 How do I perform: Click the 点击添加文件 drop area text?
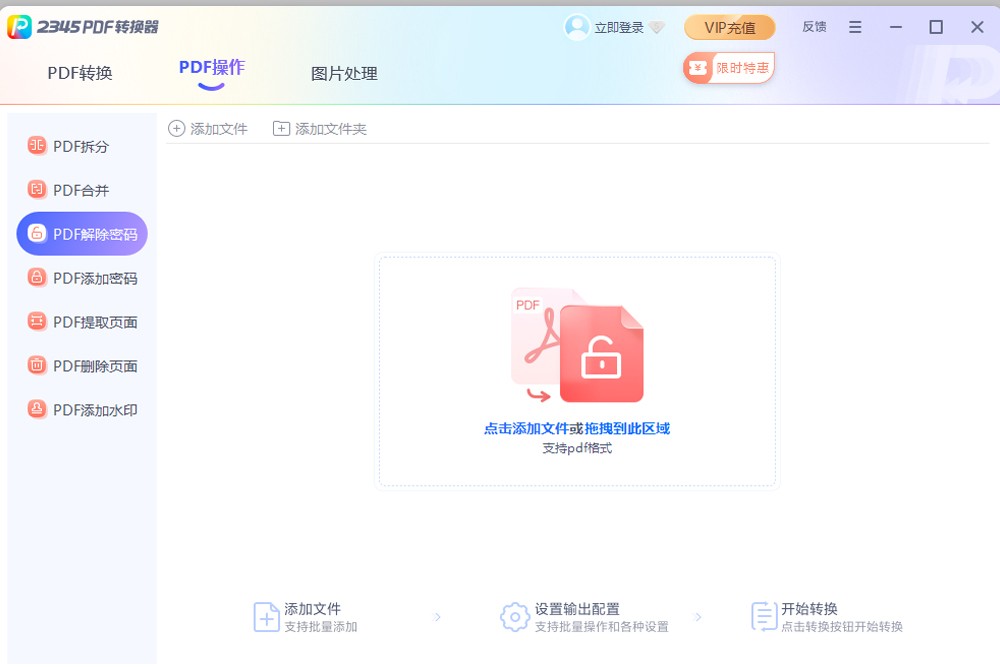[526, 428]
